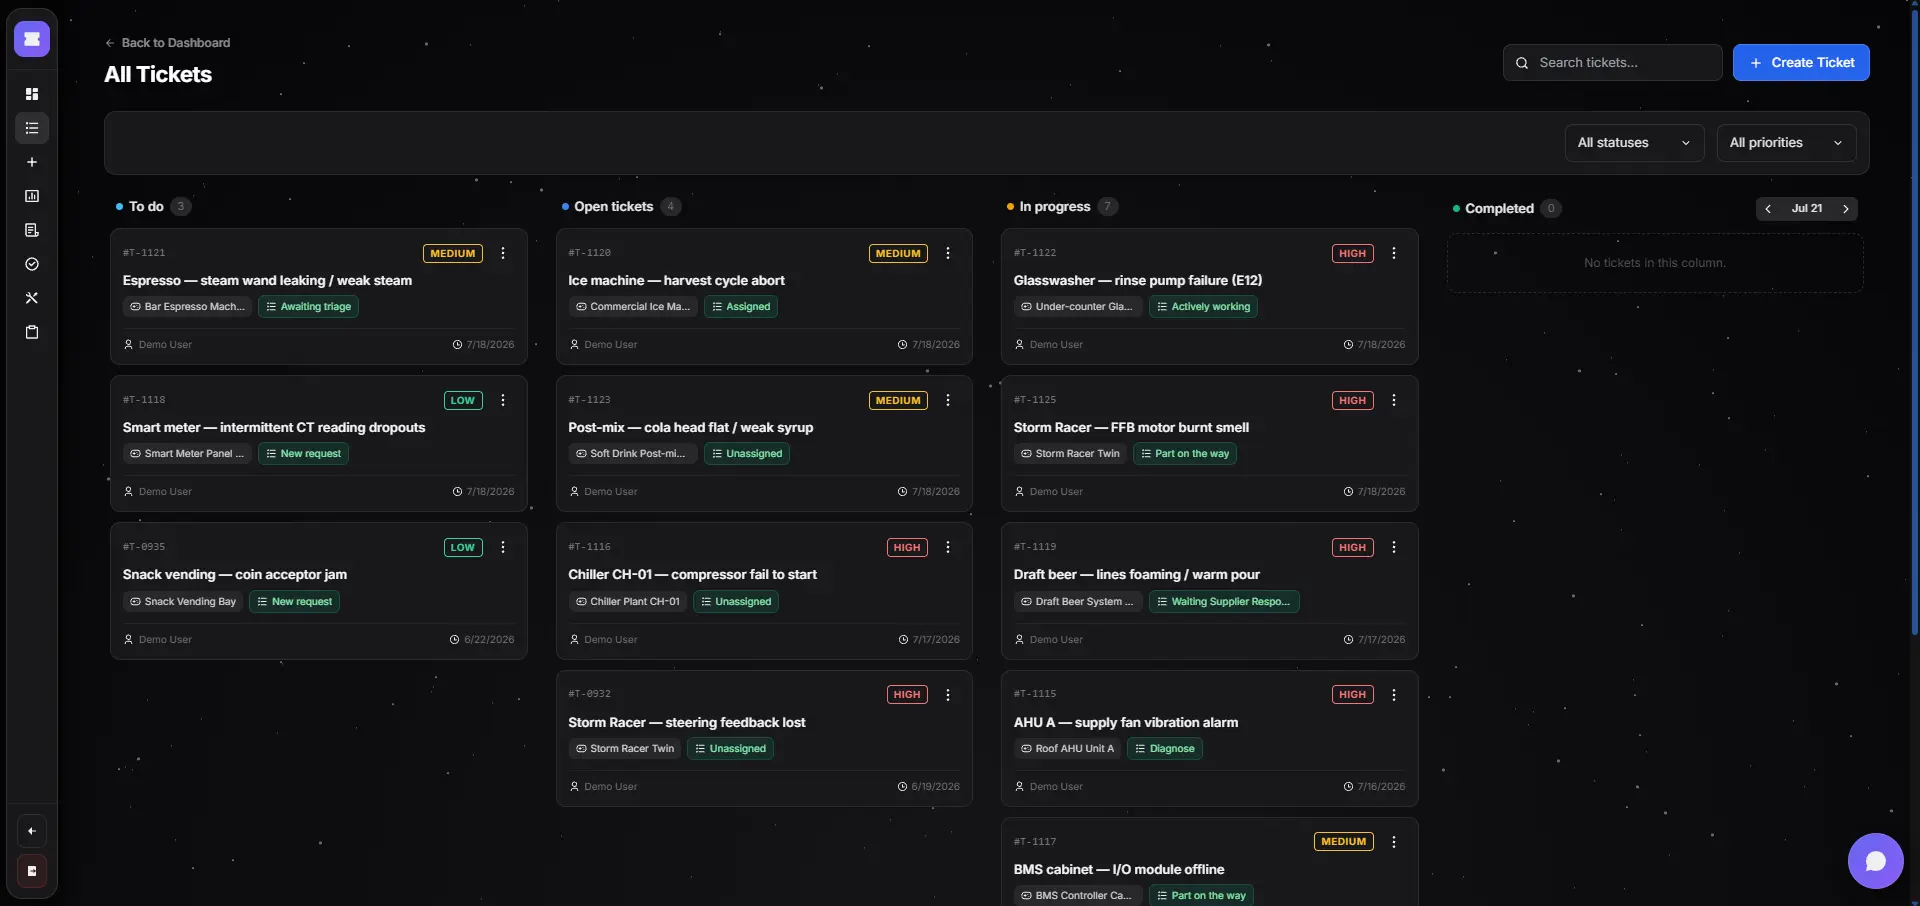Open options menu for Storm Racer steering ticket
Image resolution: width=1920 pixels, height=906 pixels.
coord(948,695)
